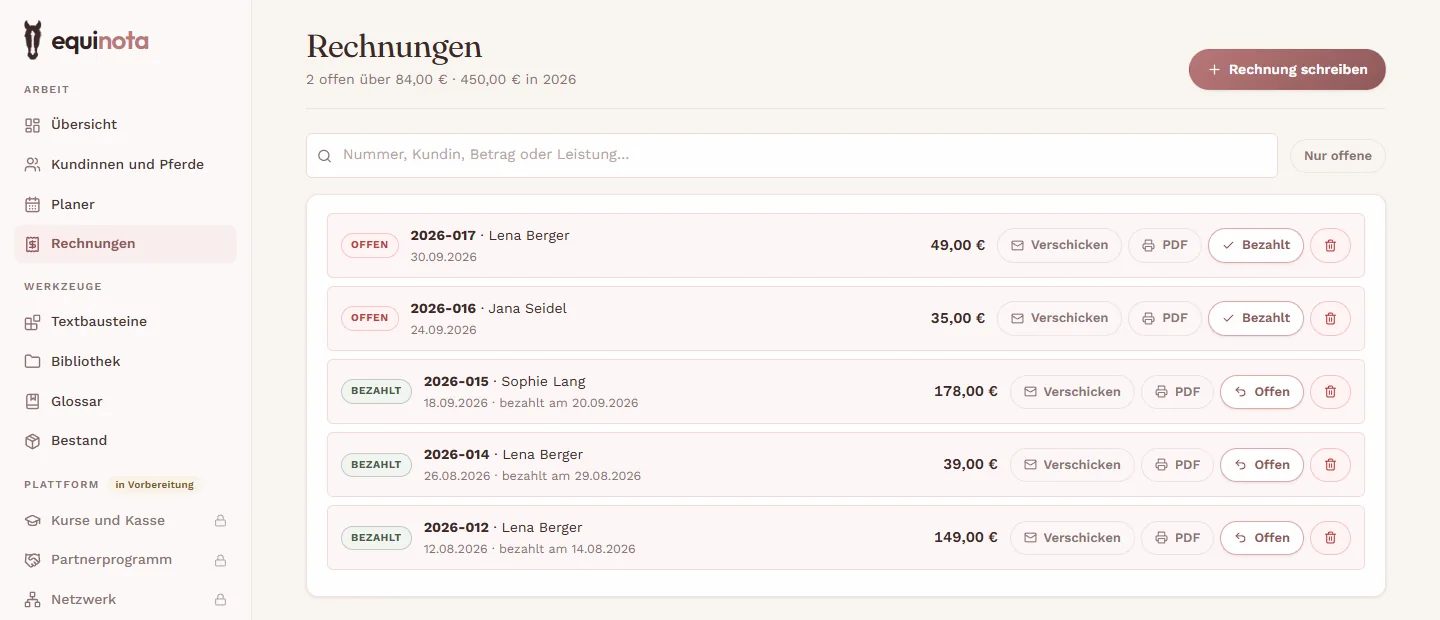Delete invoice 2026-012 with trash icon

1330,538
